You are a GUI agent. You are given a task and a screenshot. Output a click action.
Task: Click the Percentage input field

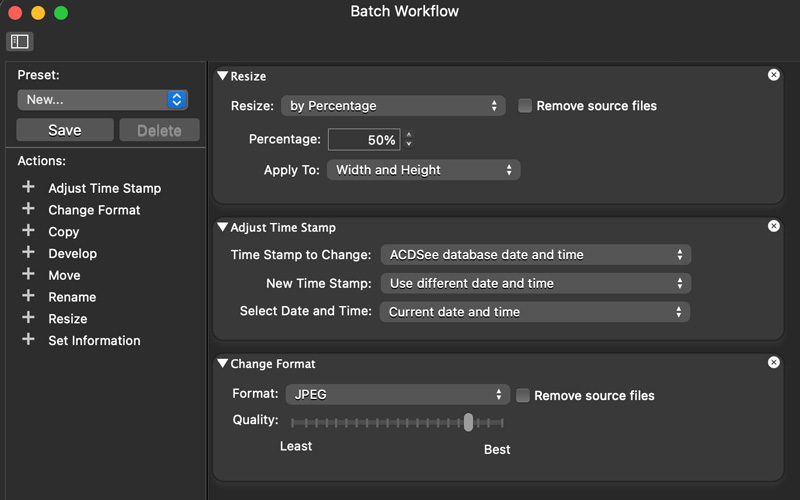point(364,140)
